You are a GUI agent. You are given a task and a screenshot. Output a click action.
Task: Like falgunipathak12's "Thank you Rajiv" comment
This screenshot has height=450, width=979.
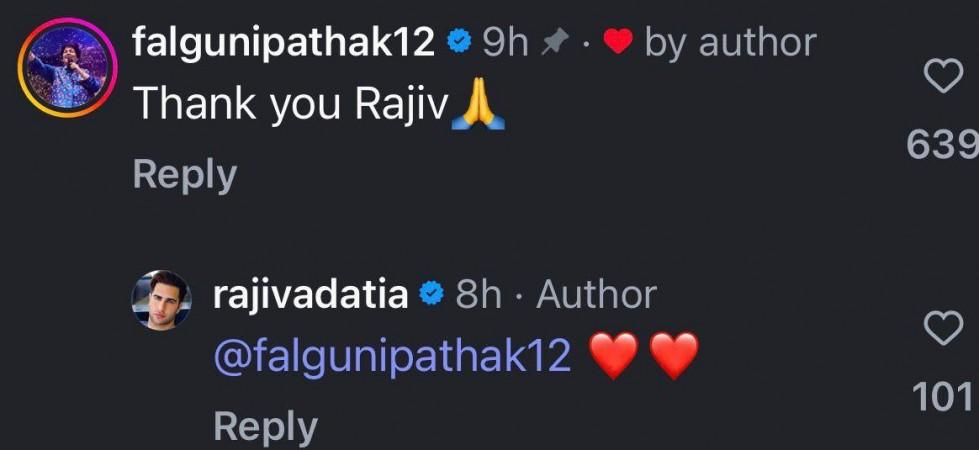(943, 79)
